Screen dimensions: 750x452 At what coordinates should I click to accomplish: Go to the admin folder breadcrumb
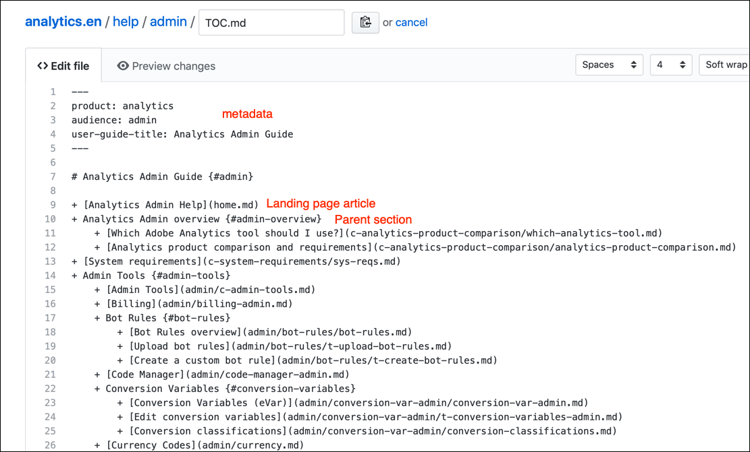168,22
